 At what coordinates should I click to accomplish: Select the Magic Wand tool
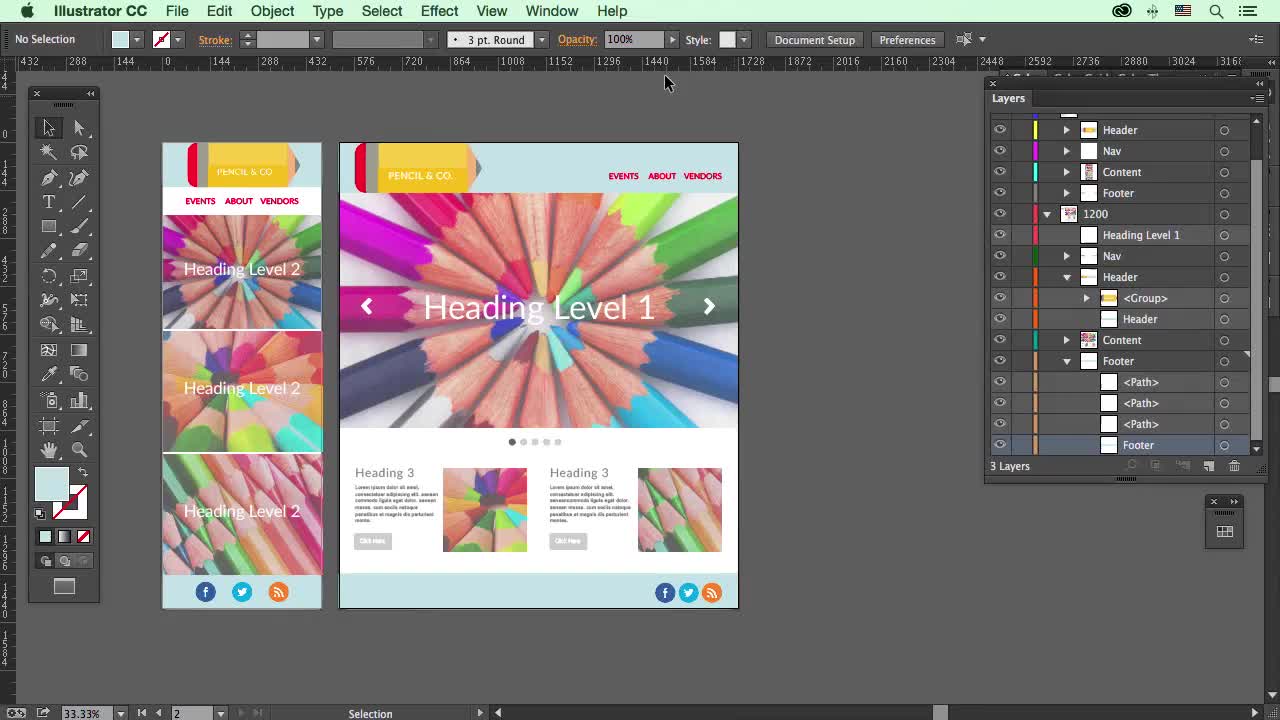point(48,151)
